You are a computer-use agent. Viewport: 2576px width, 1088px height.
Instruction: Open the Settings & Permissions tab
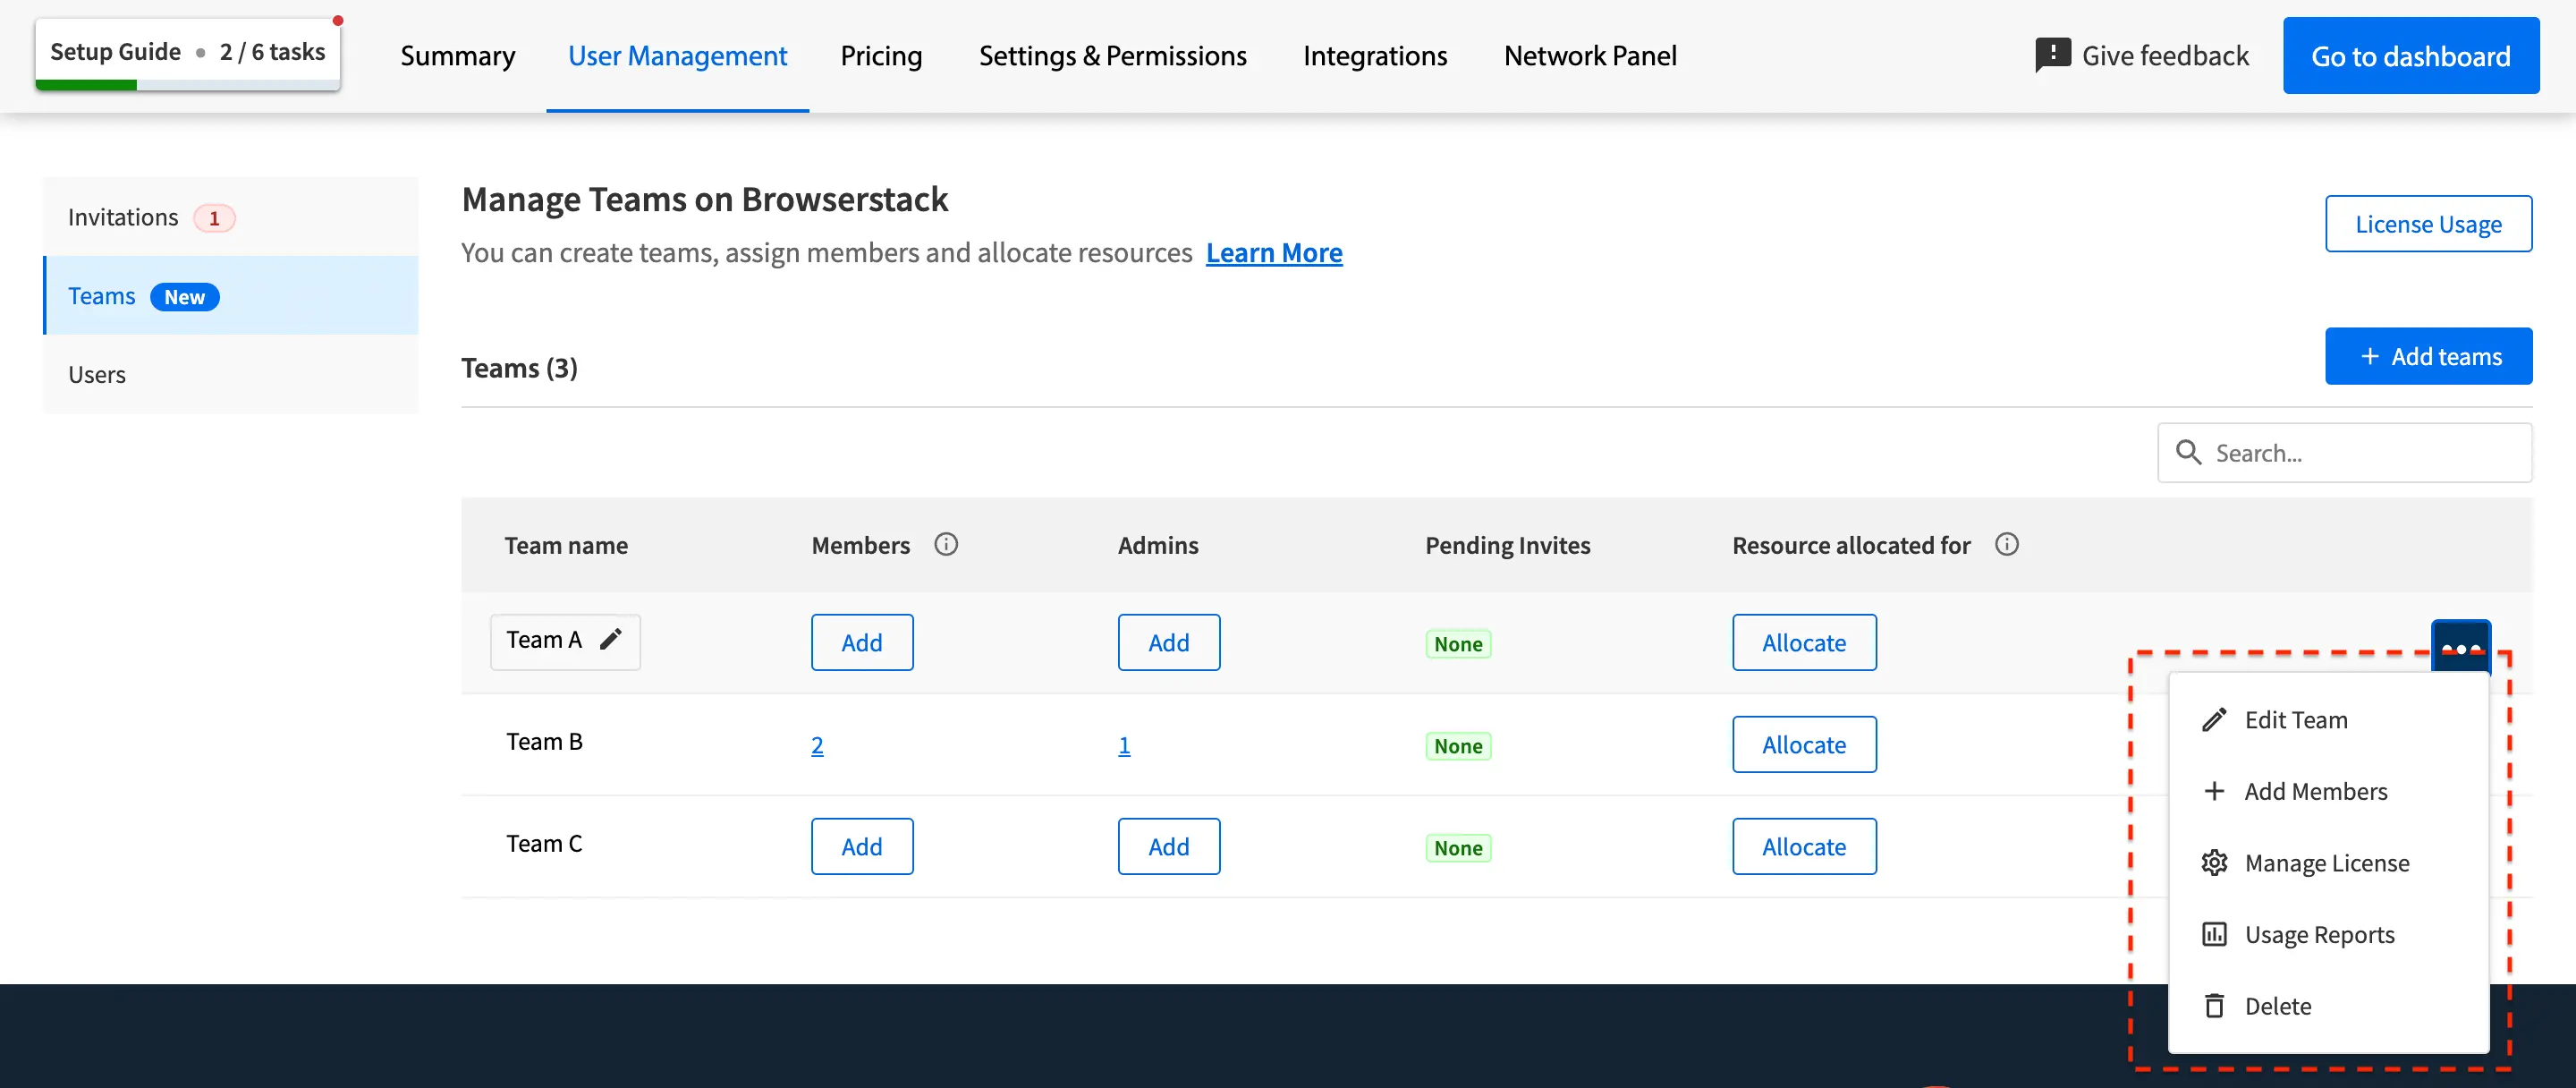1112,56
